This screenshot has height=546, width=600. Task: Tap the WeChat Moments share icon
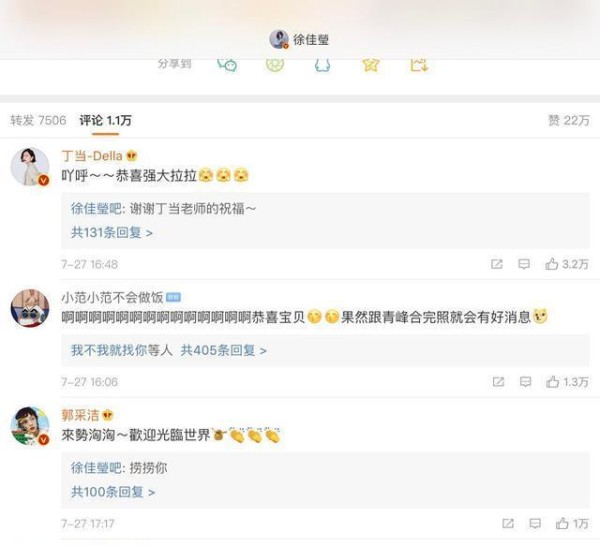[275, 65]
